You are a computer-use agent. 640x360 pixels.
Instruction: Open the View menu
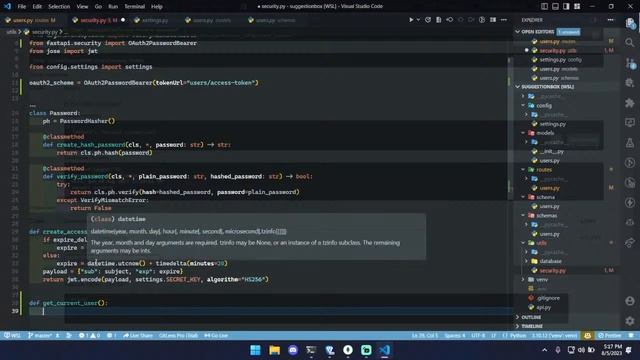[x=82, y=7]
